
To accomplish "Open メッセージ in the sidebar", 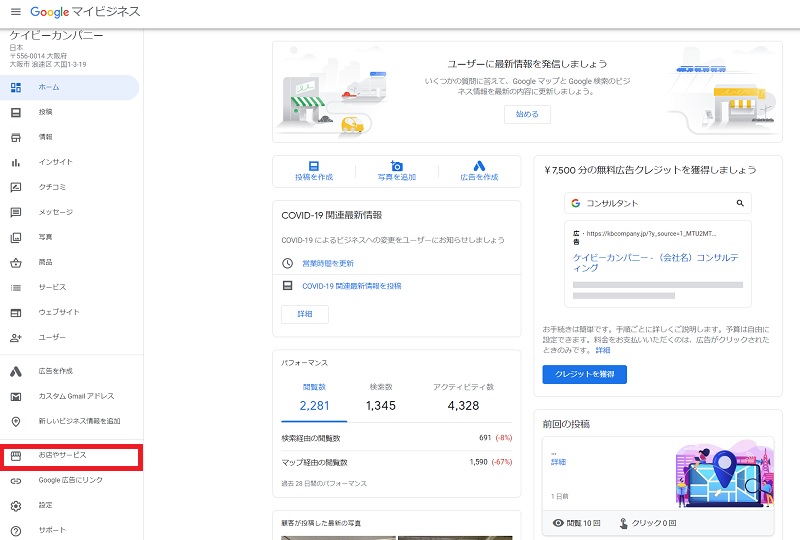I will (69, 212).
